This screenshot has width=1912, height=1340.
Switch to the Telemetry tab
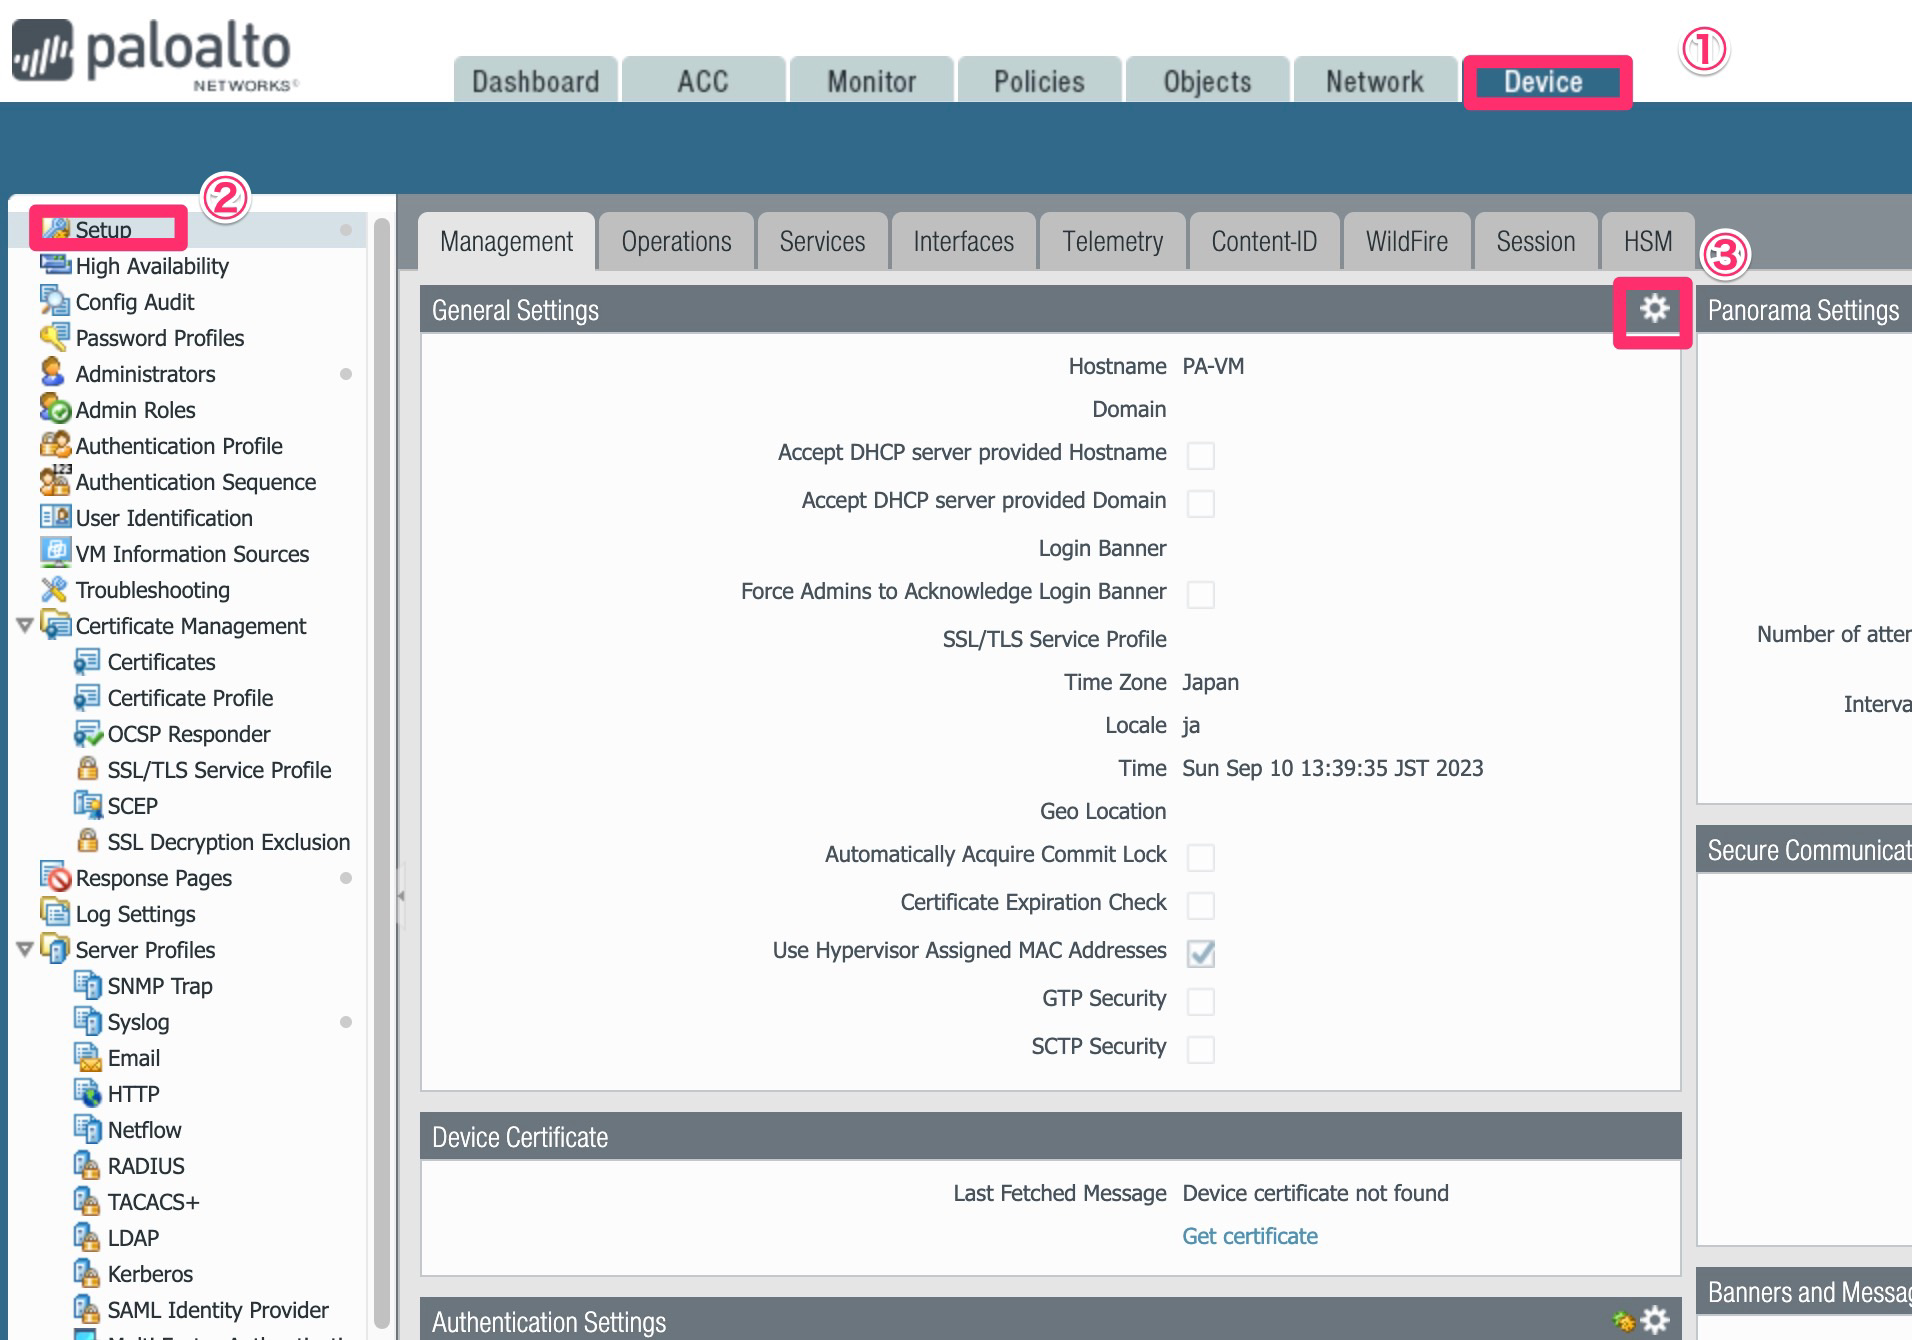click(x=1112, y=240)
